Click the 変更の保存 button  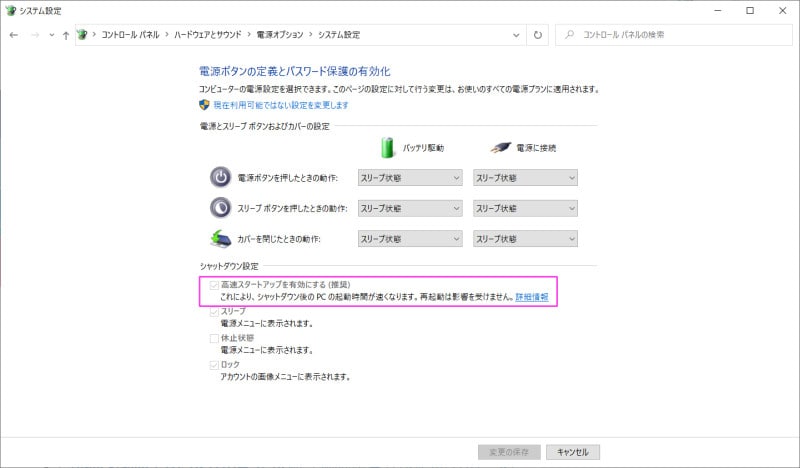pos(509,452)
